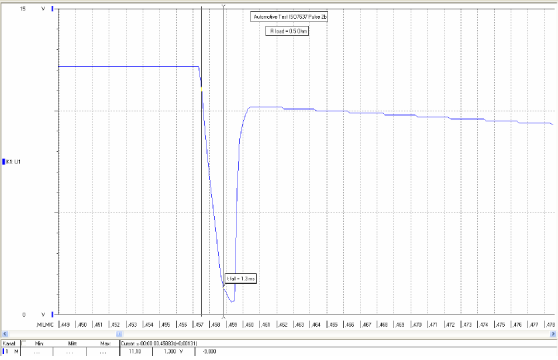Select the gray second cursor line

[223, 160]
